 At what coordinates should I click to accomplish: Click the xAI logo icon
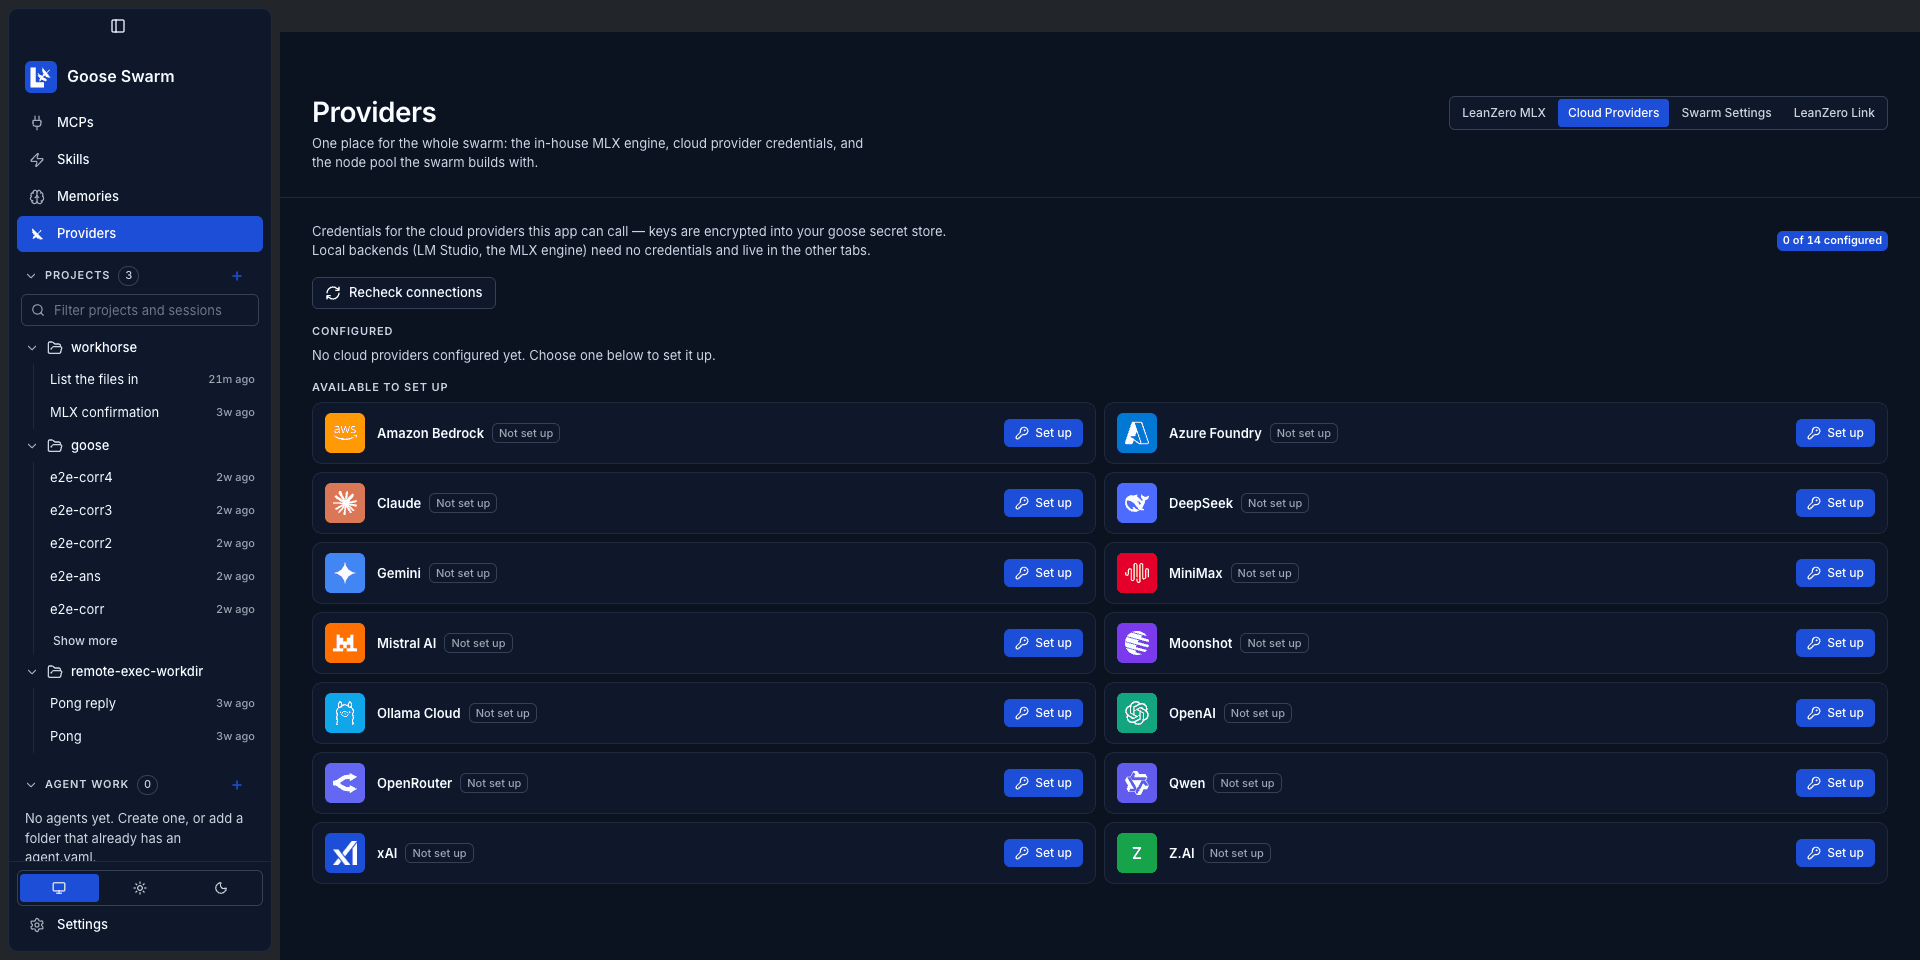tap(345, 853)
